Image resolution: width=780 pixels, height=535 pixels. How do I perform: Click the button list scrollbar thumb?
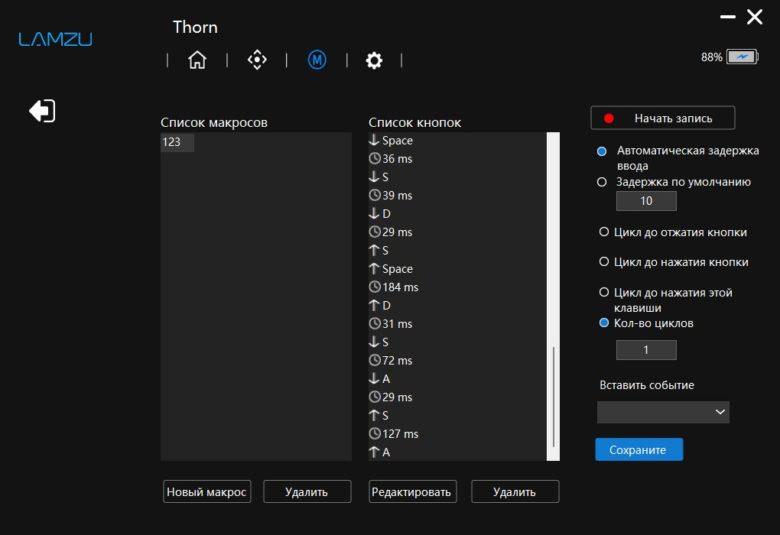pos(554,397)
